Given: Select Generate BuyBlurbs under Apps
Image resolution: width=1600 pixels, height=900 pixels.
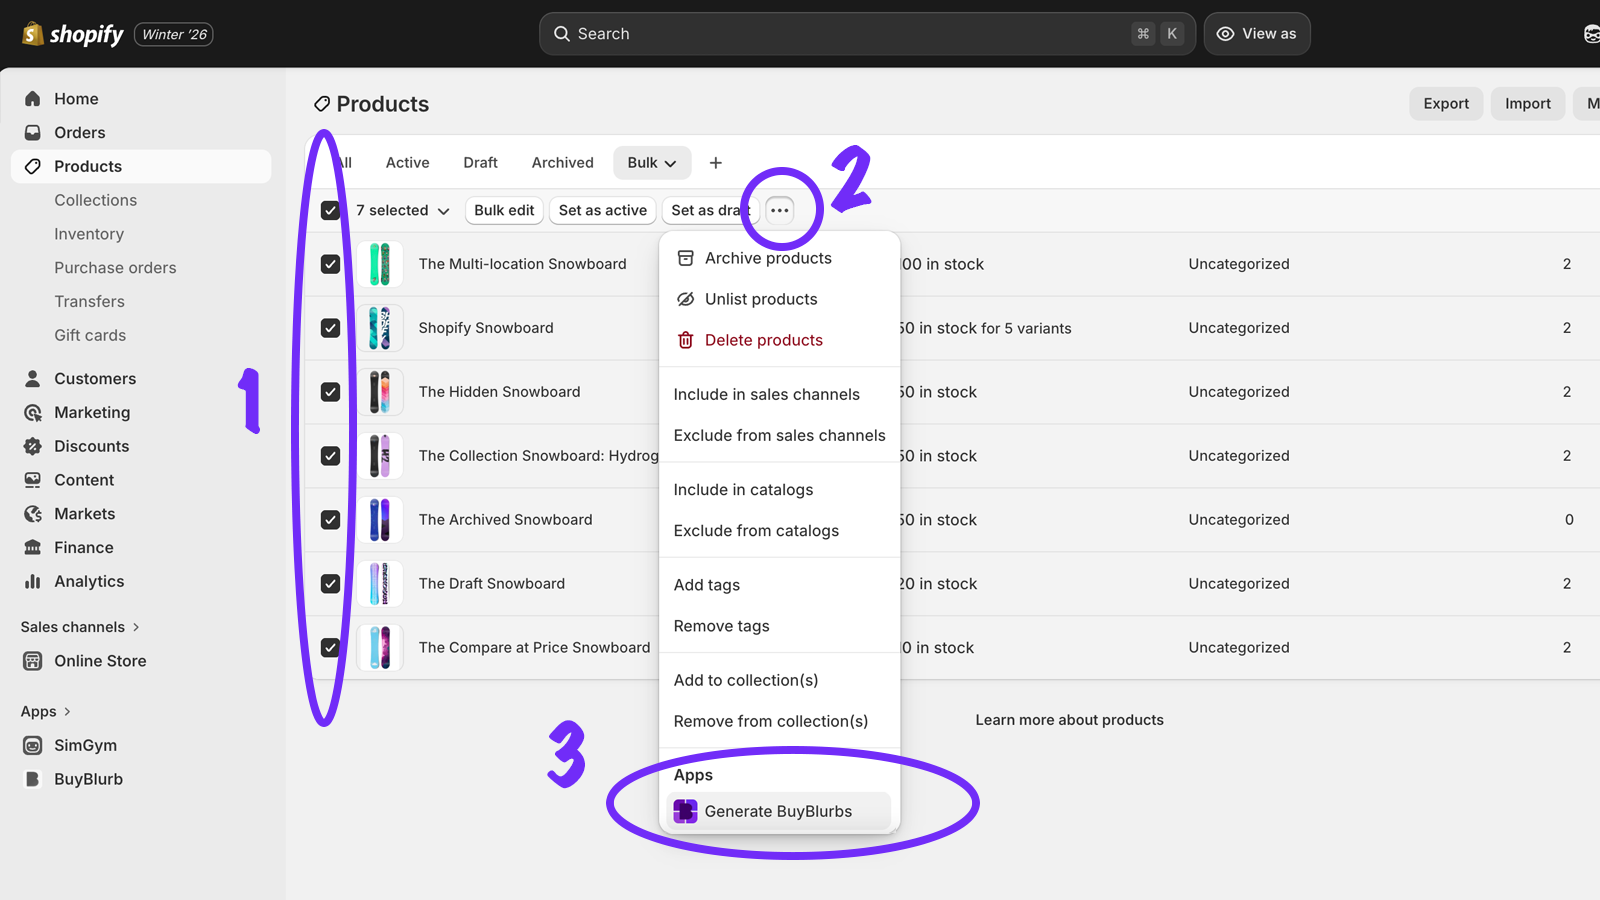Looking at the screenshot, I should [x=779, y=811].
